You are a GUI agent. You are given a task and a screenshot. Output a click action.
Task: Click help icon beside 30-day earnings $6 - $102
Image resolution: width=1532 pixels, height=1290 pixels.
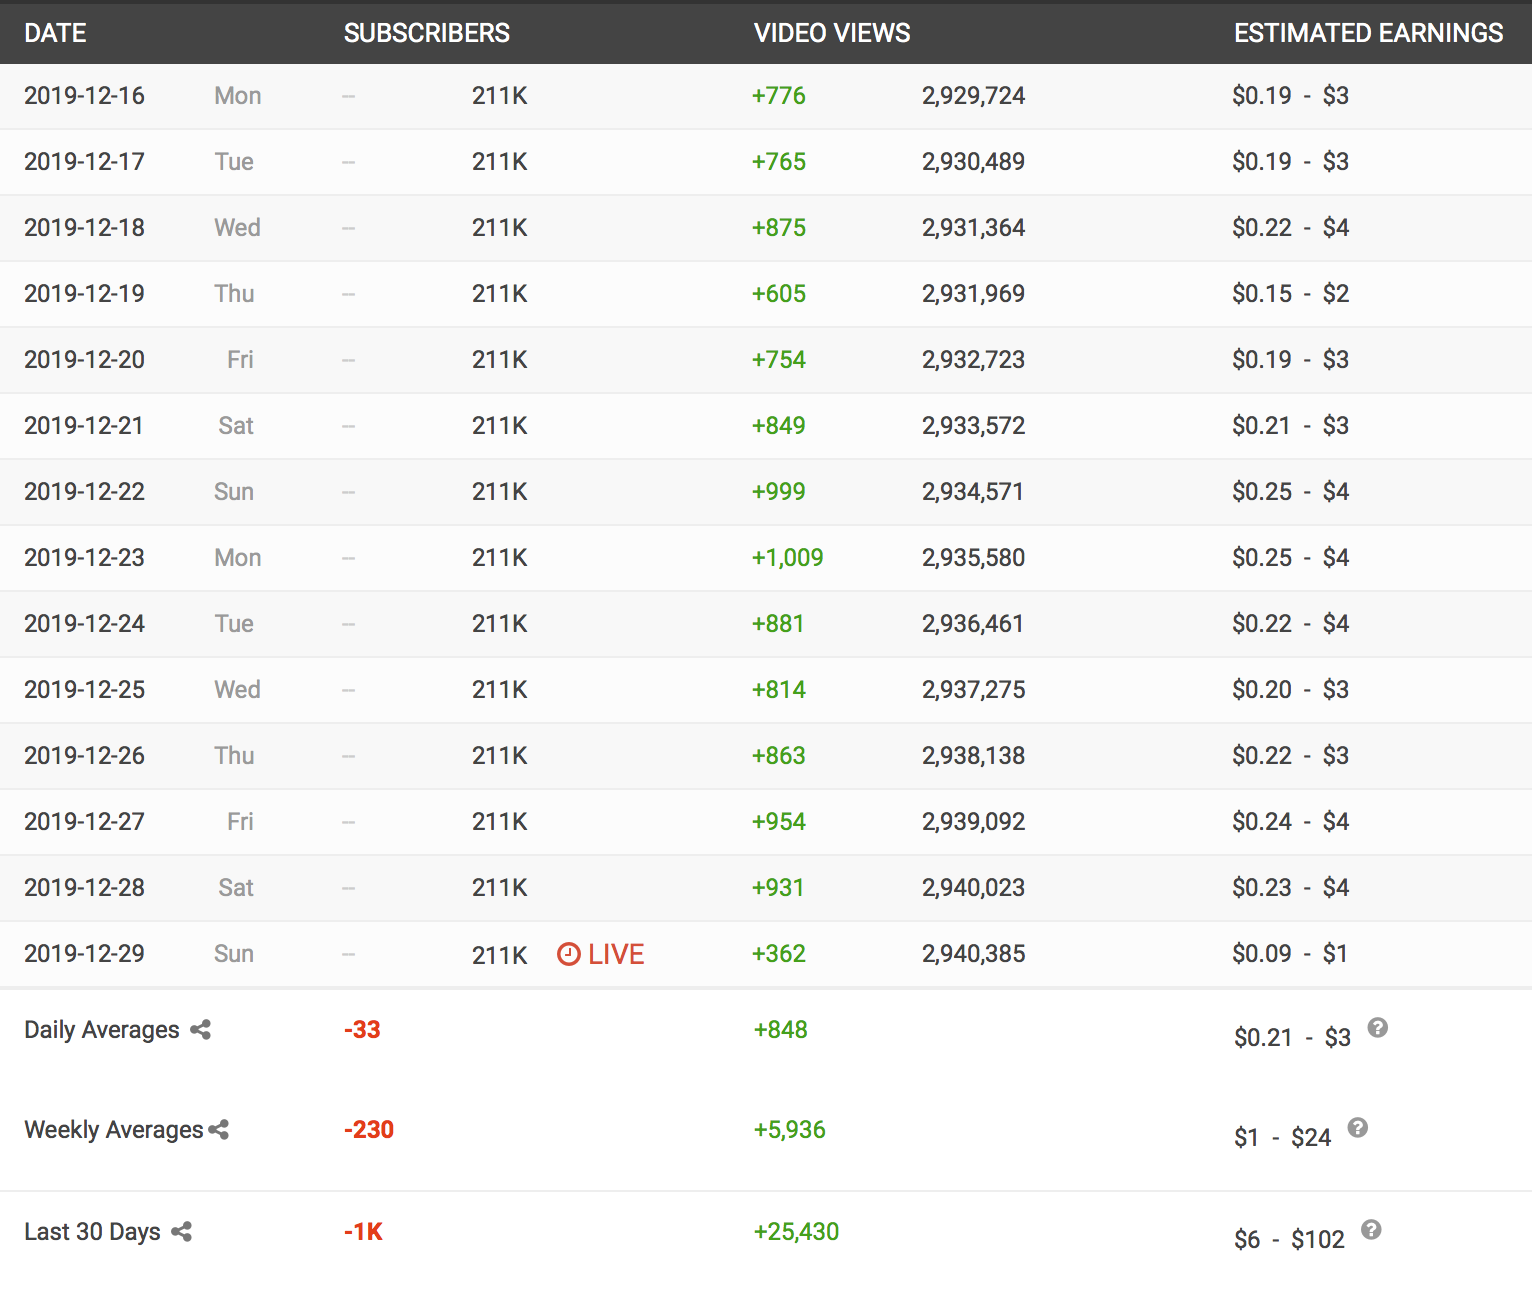click(x=1371, y=1230)
